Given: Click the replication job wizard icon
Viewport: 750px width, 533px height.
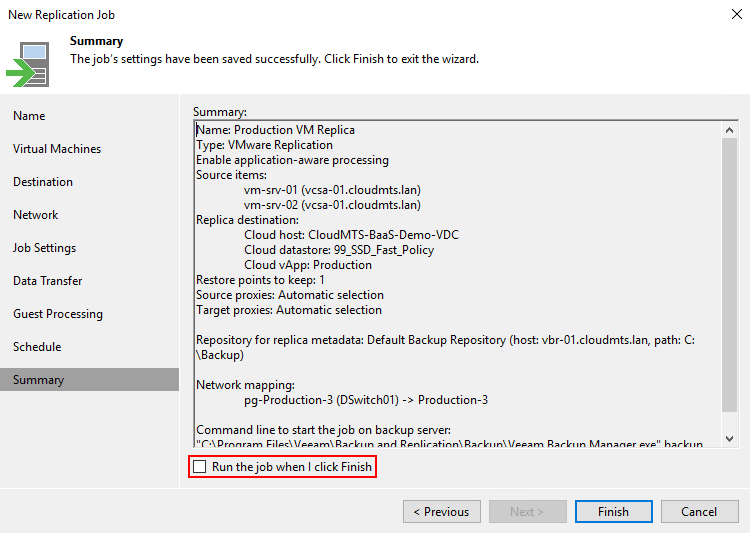Looking at the screenshot, I should [29, 64].
